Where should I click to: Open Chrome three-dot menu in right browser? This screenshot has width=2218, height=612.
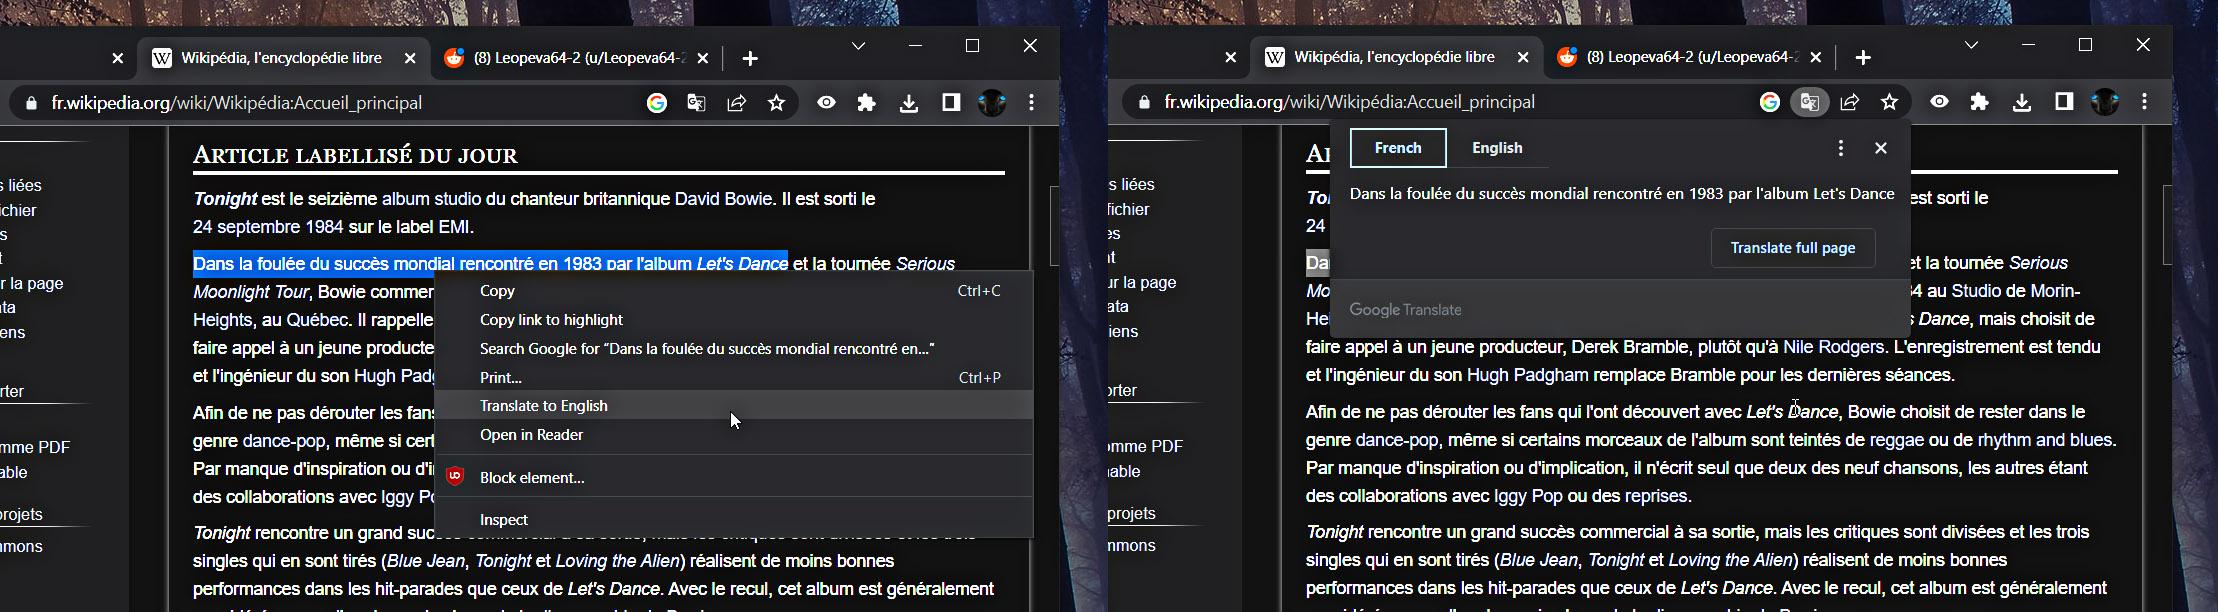2145,101
